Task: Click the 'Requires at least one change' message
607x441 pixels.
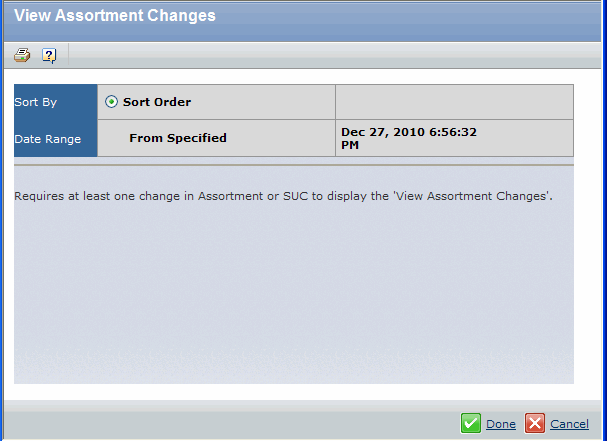Action: [x=283, y=196]
